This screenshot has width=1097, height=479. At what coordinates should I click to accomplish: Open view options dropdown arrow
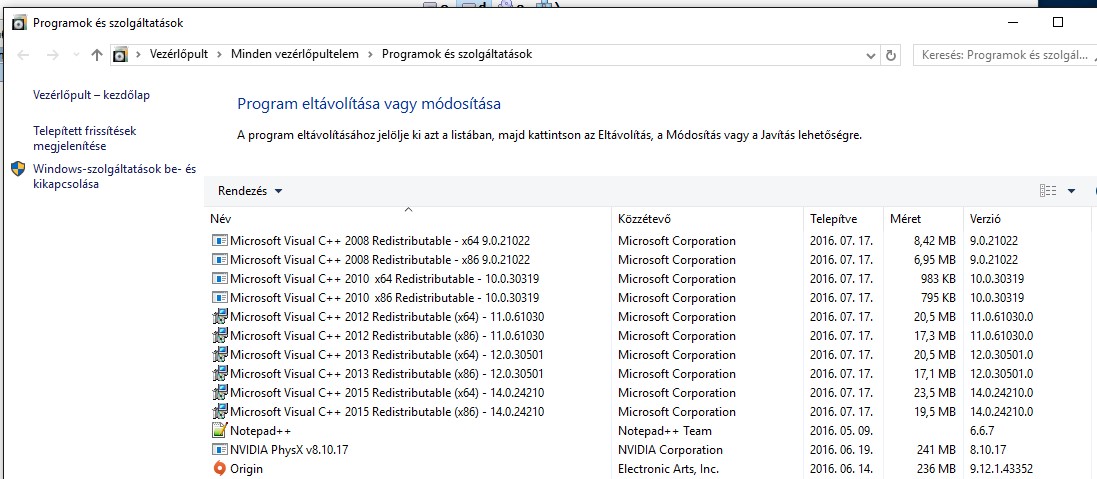click(1071, 191)
